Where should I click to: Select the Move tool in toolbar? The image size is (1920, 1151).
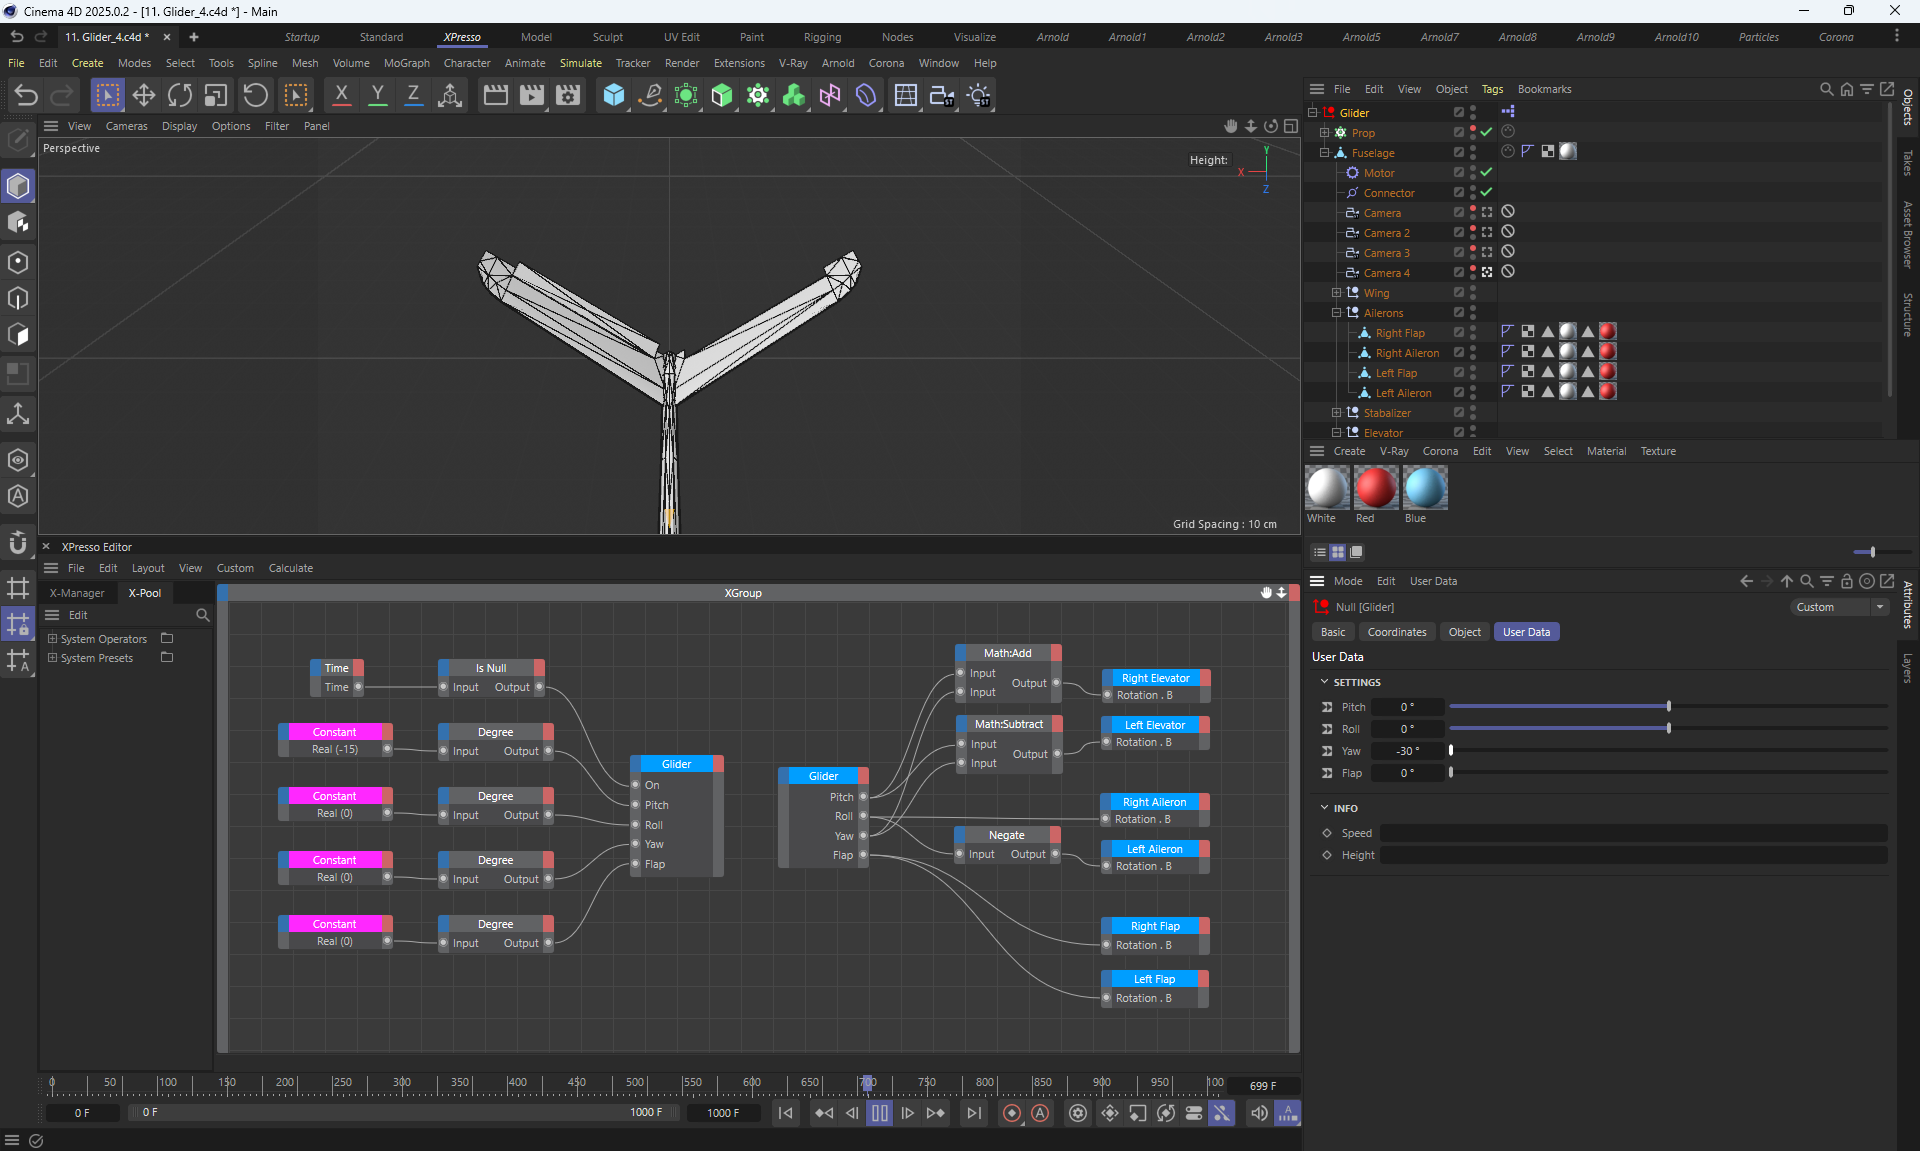point(144,95)
